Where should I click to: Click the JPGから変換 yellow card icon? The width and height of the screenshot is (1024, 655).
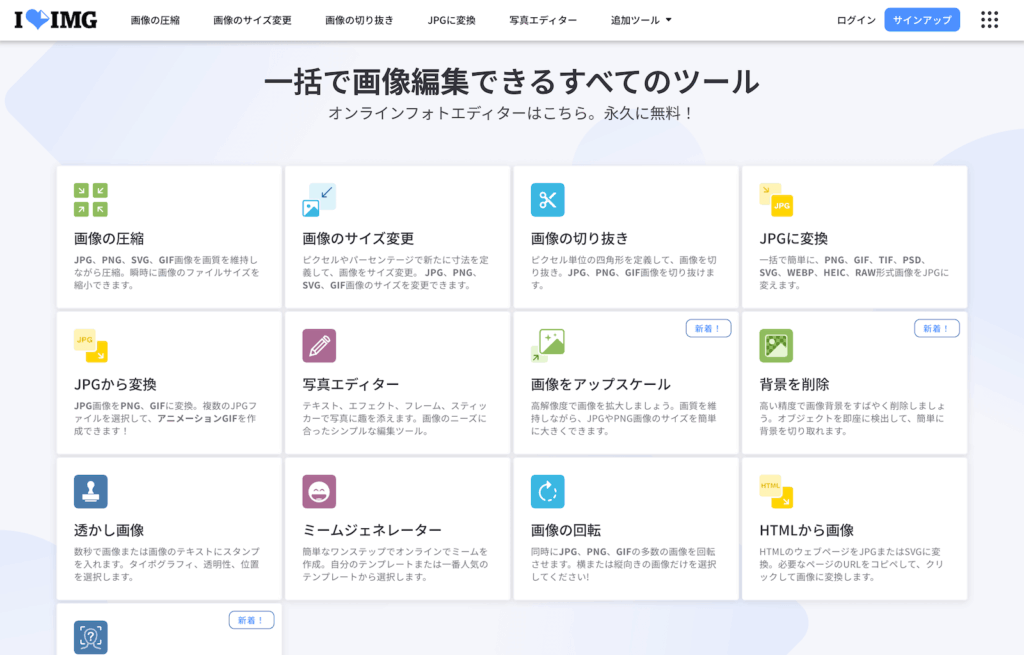(x=91, y=345)
